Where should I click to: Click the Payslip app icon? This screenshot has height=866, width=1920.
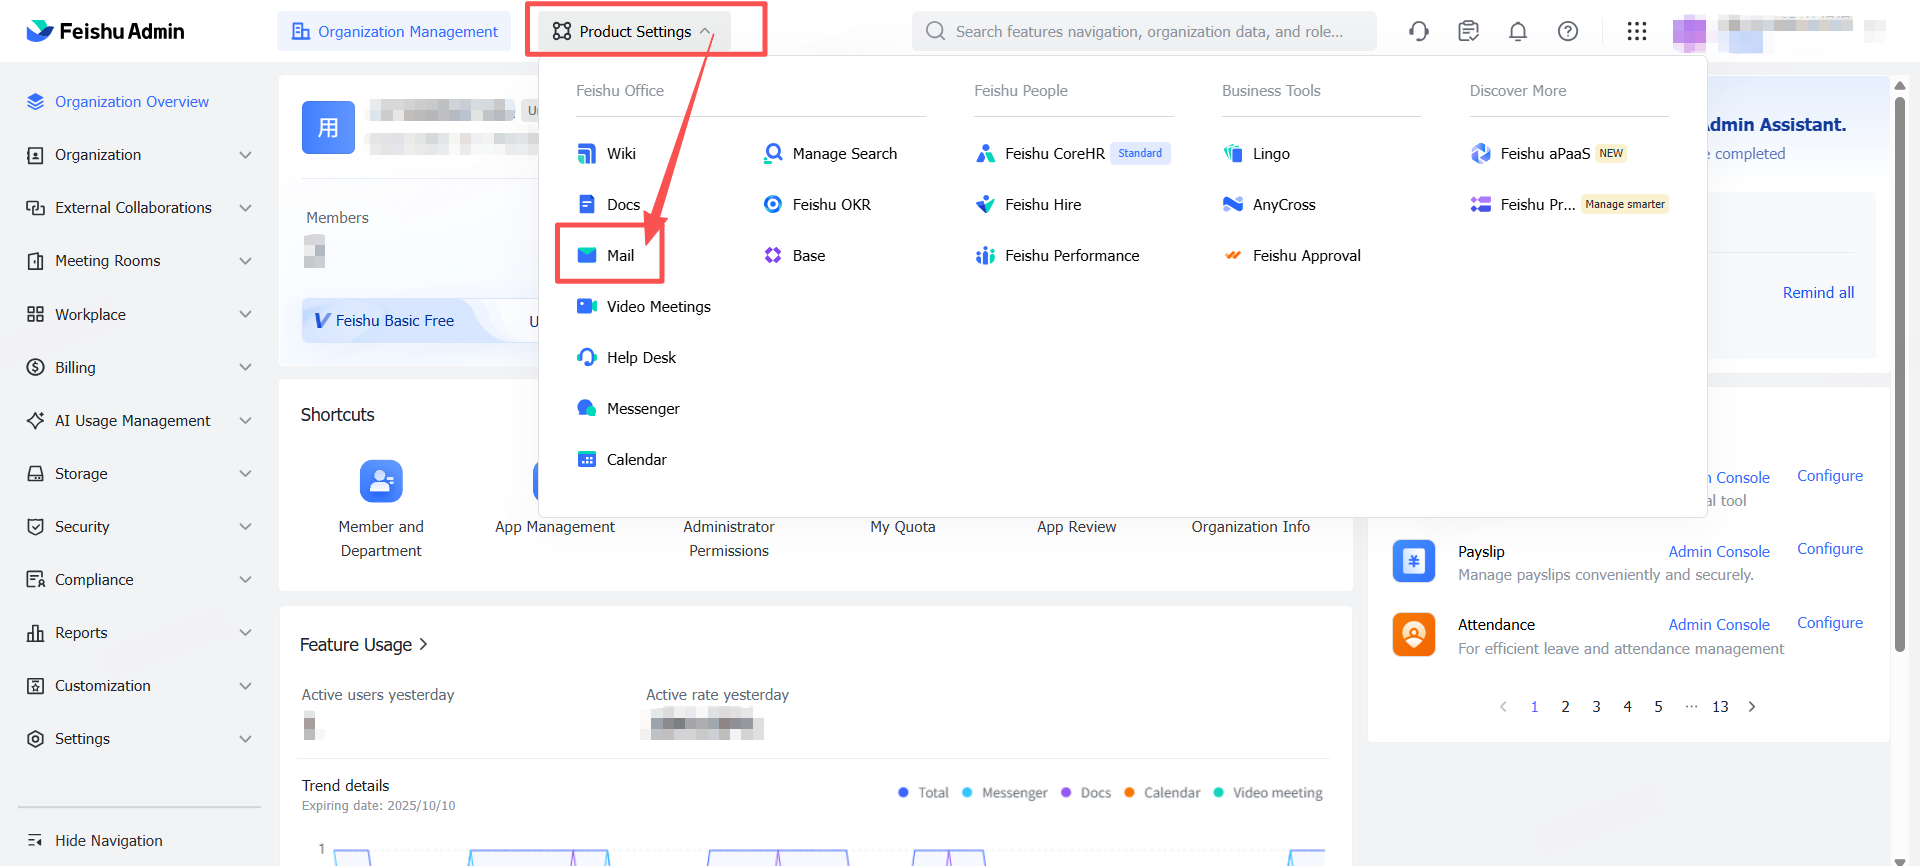(1413, 561)
